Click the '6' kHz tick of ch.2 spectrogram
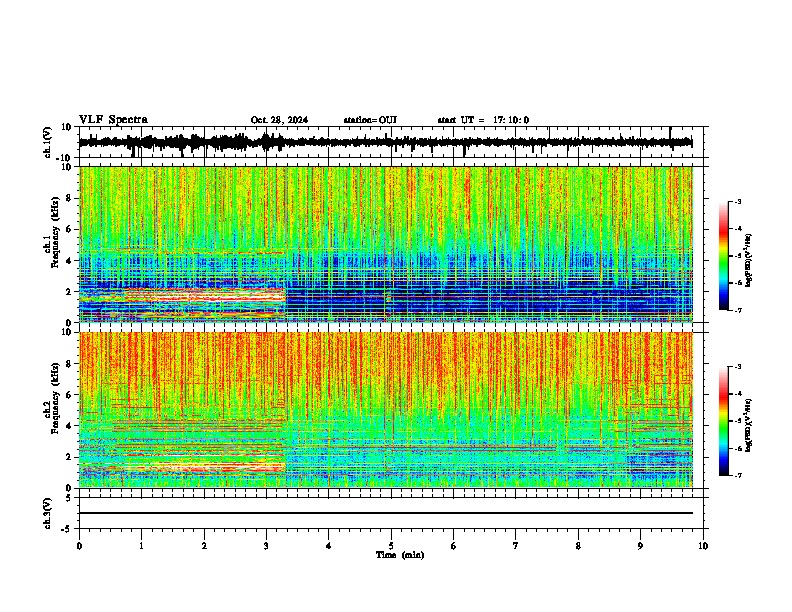792x612 pixels. 69,395
